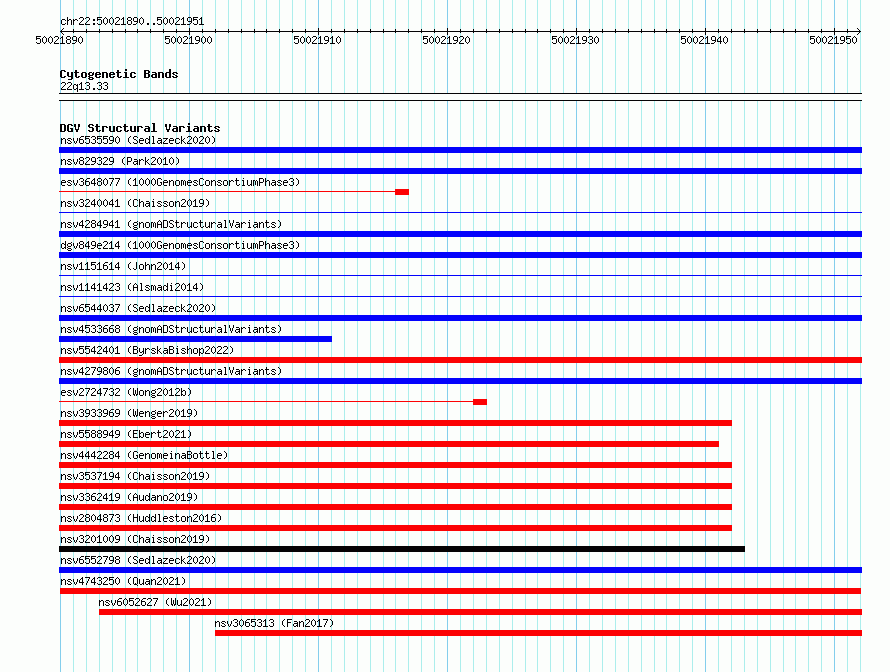The height and width of the screenshot is (672, 890).
Task: Click ruler position 50021910
Action: coord(317,40)
